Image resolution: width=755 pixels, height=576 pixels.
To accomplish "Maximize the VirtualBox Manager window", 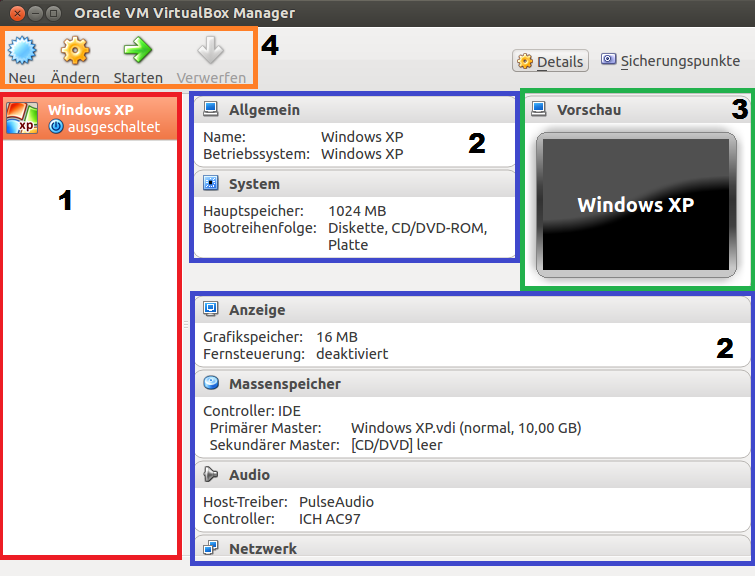I will click(x=53, y=13).
